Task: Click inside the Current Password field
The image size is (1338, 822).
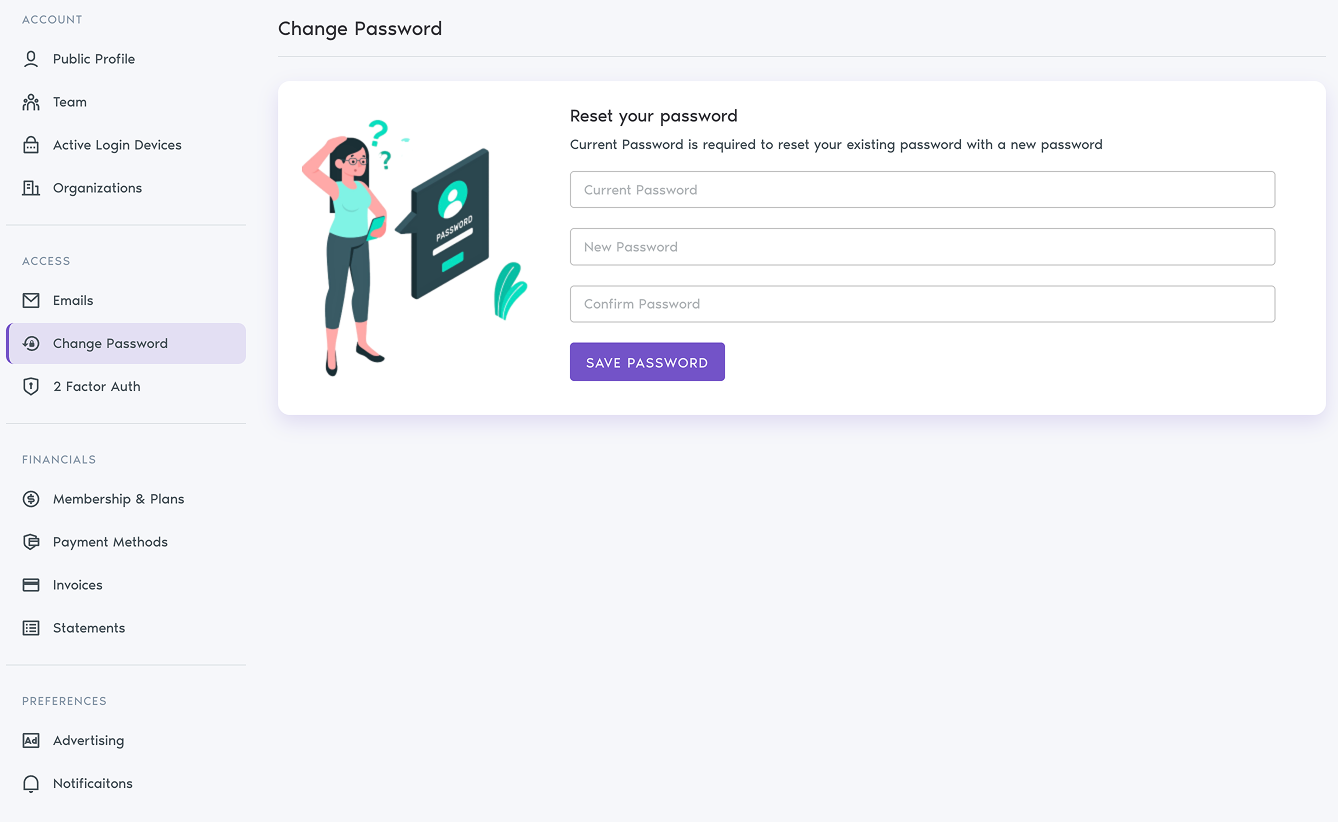Action: point(922,189)
